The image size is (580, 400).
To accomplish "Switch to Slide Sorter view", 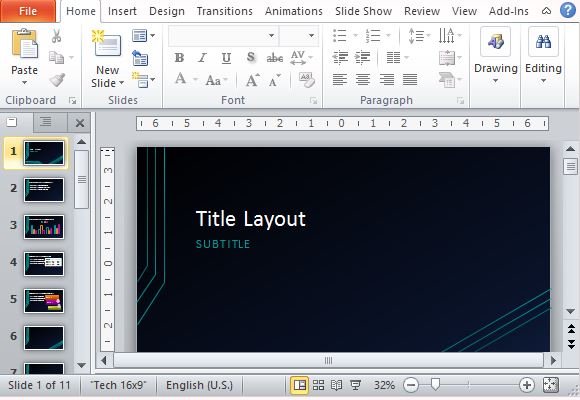I will pos(318,385).
